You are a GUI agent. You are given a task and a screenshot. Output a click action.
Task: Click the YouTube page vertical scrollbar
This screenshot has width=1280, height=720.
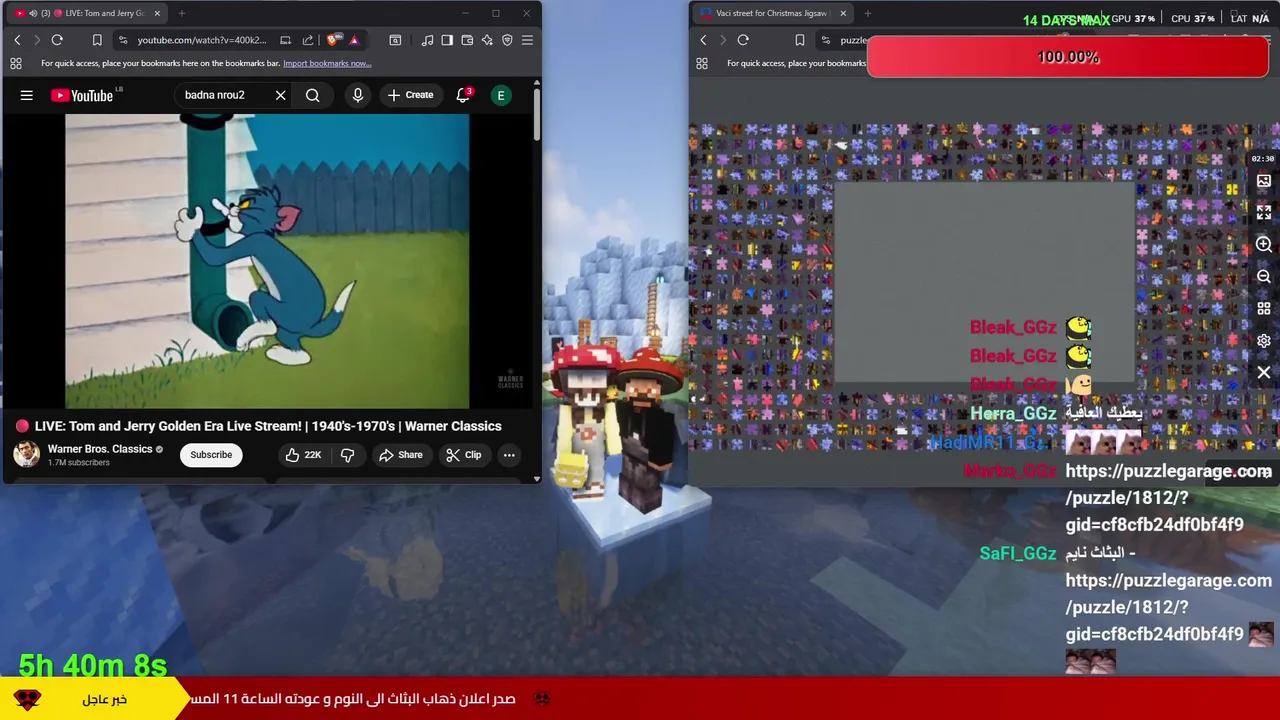pyautogui.click(x=537, y=115)
